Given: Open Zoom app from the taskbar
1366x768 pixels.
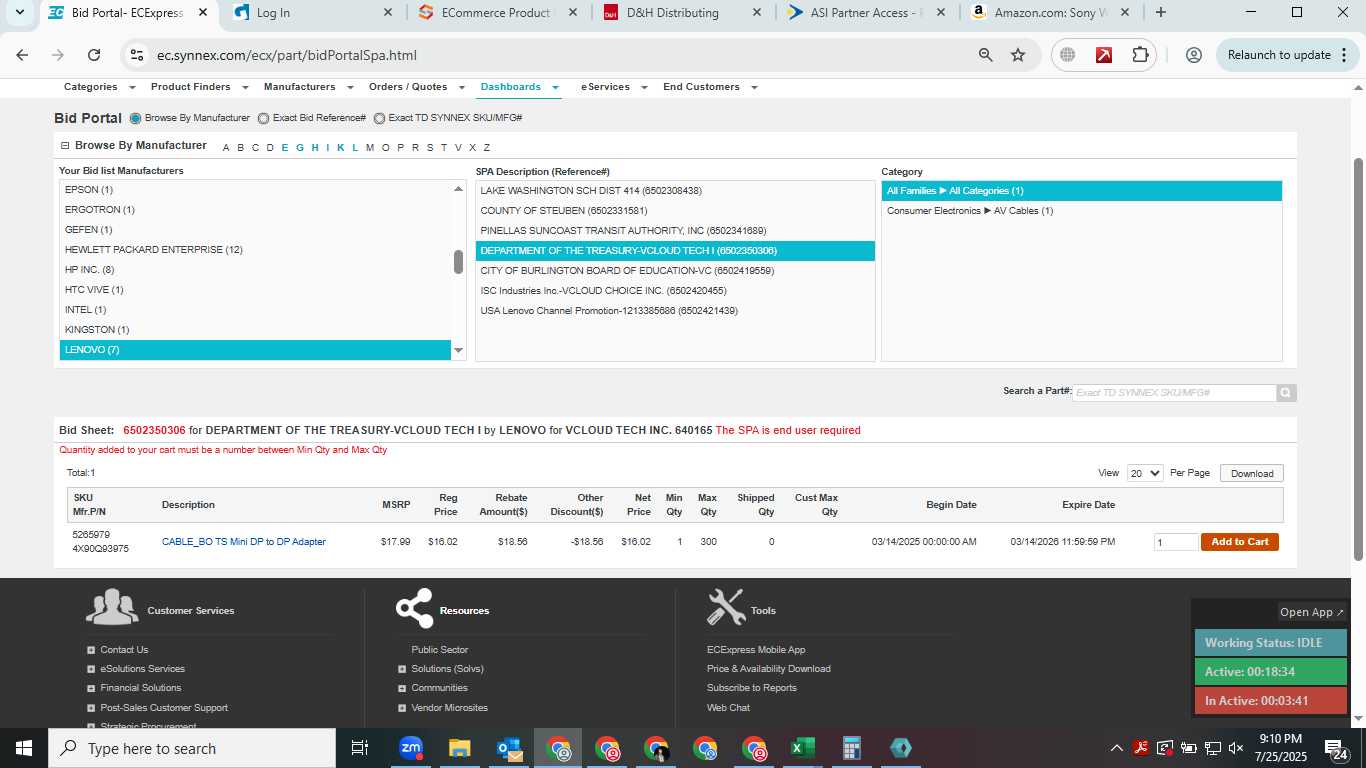Looking at the screenshot, I should [x=410, y=748].
